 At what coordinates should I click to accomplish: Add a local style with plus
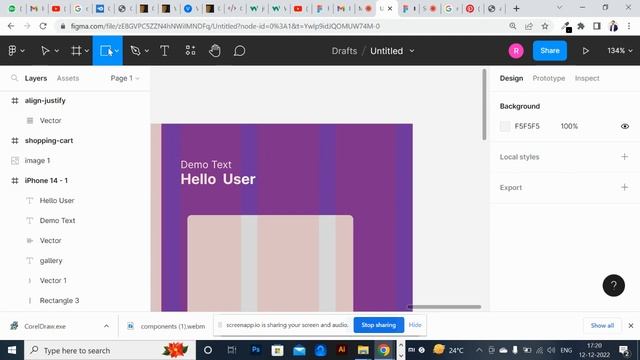pyautogui.click(x=624, y=157)
